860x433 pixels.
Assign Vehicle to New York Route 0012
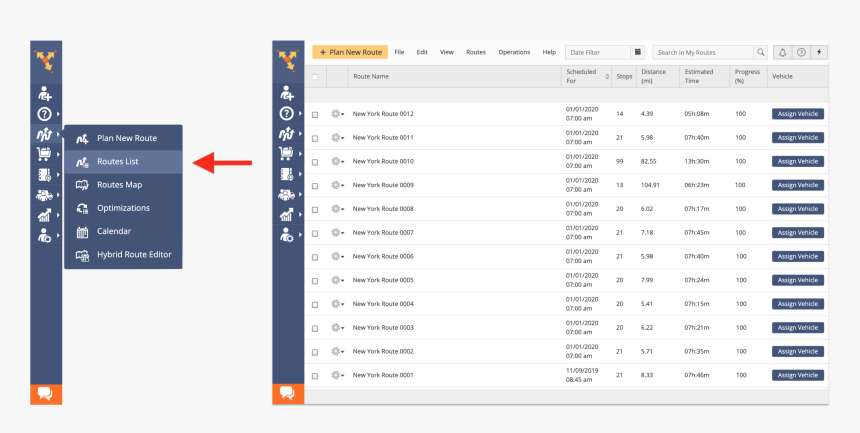tap(797, 114)
